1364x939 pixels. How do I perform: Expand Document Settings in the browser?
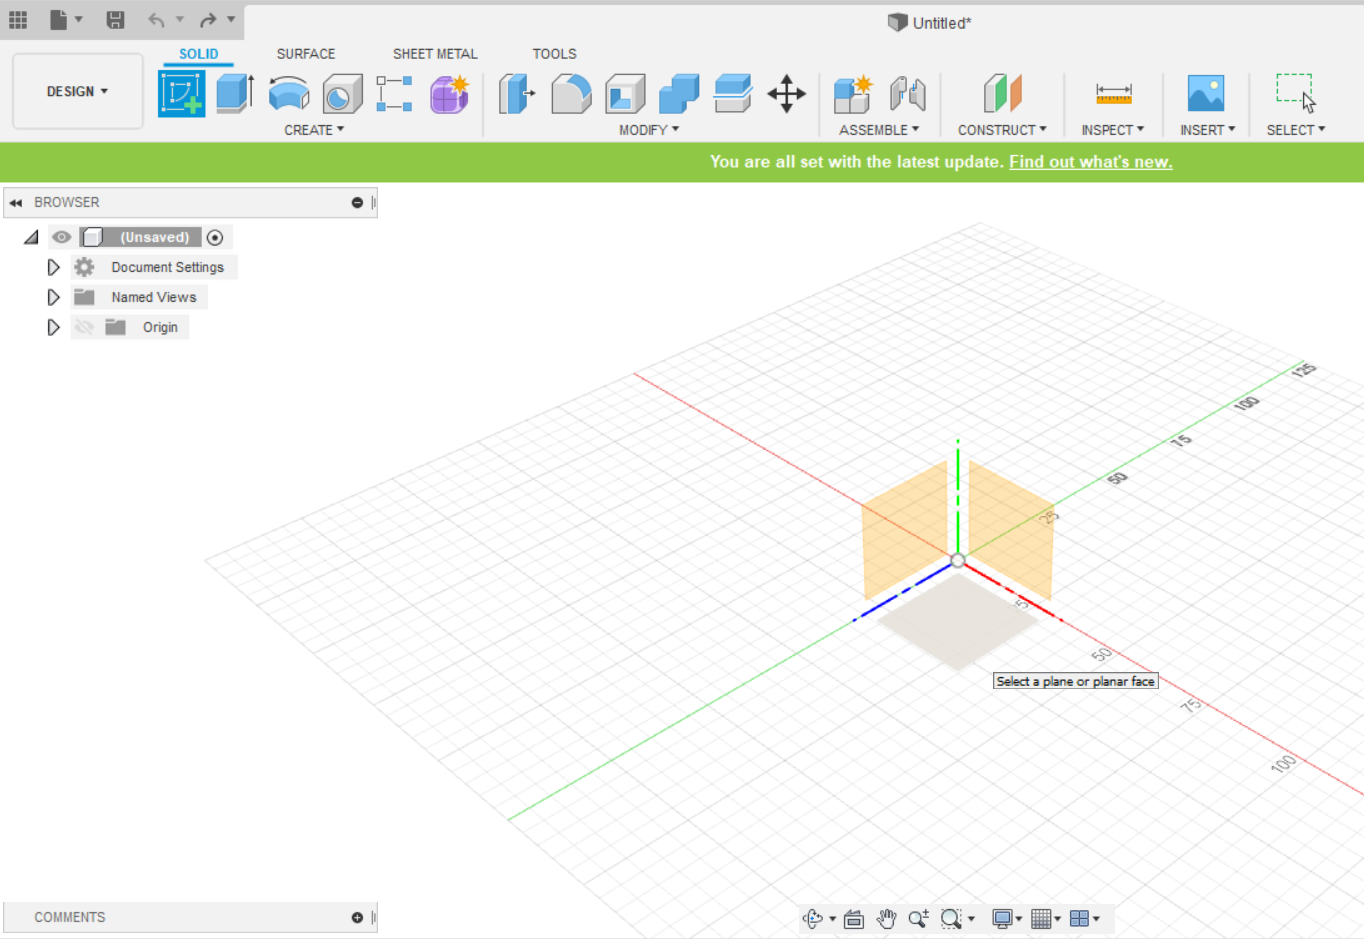point(54,268)
